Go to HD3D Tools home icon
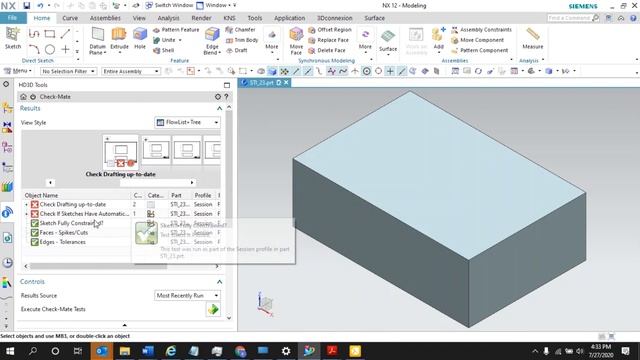Screen dimensions: 640x360 coord(23,97)
